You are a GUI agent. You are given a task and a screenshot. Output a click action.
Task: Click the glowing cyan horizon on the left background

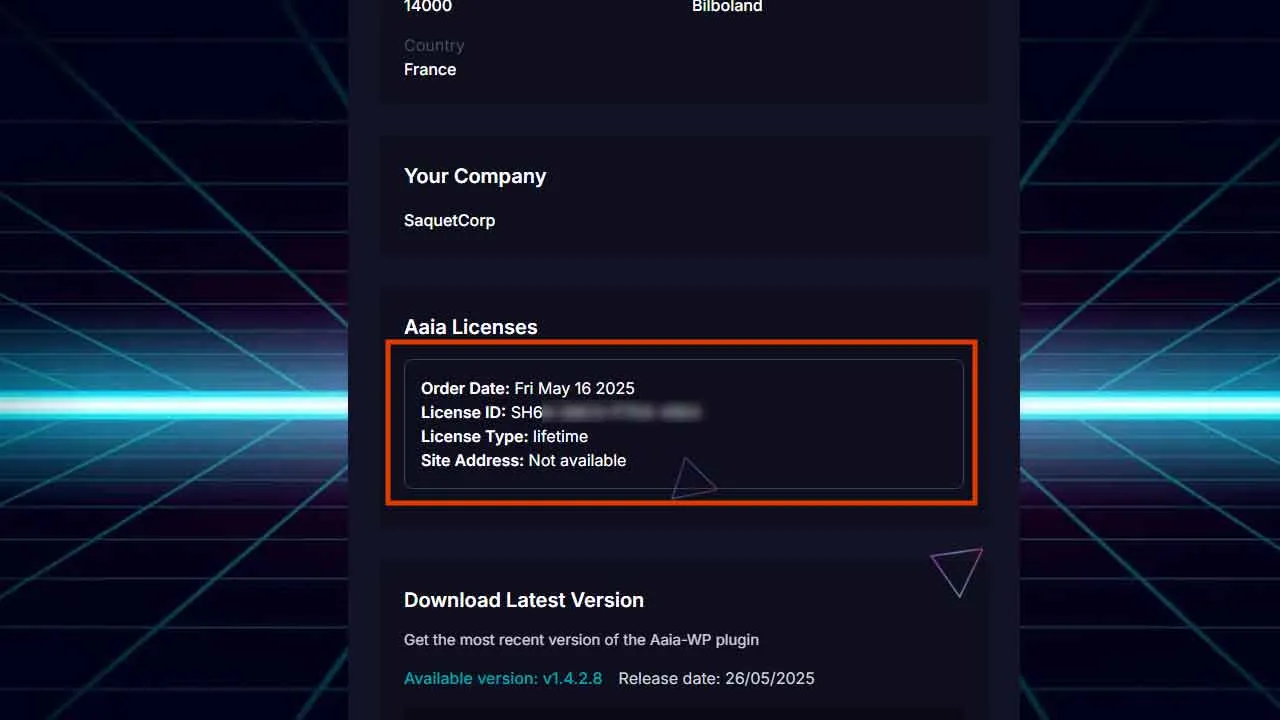point(174,404)
